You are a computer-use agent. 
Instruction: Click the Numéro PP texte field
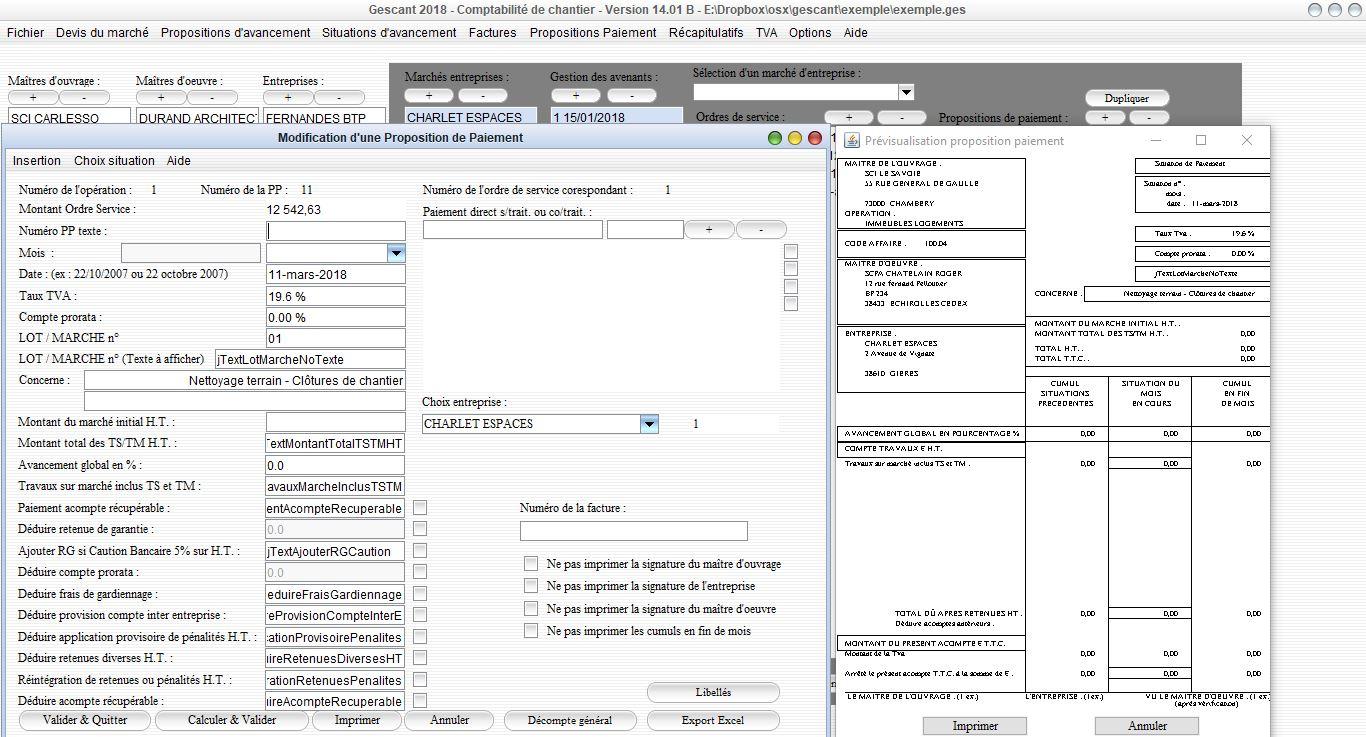pos(336,231)
